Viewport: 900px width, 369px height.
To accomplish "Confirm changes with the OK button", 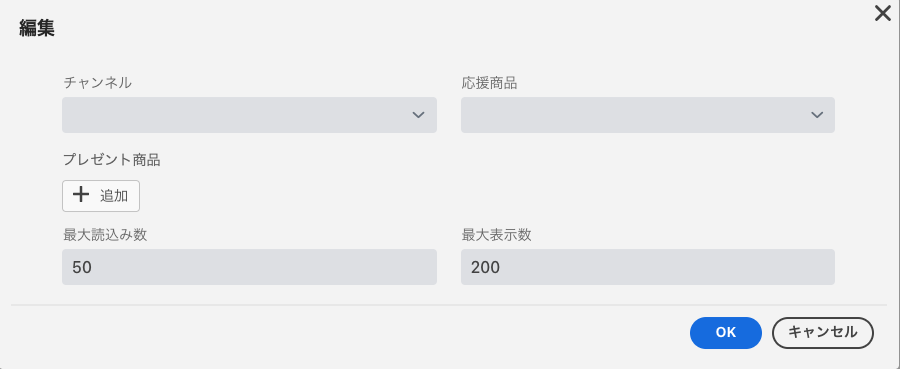I will 726,333.
